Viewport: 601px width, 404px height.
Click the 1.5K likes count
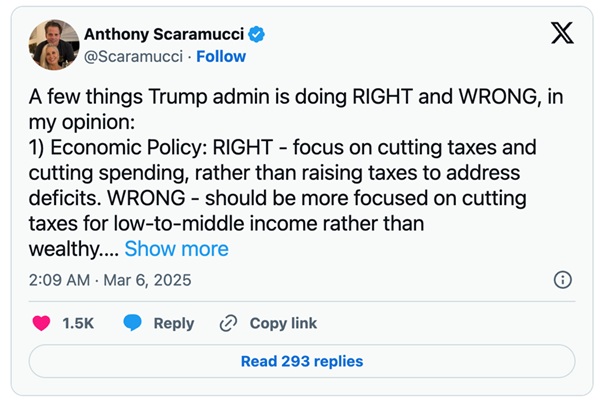click(x=78, y=323)
